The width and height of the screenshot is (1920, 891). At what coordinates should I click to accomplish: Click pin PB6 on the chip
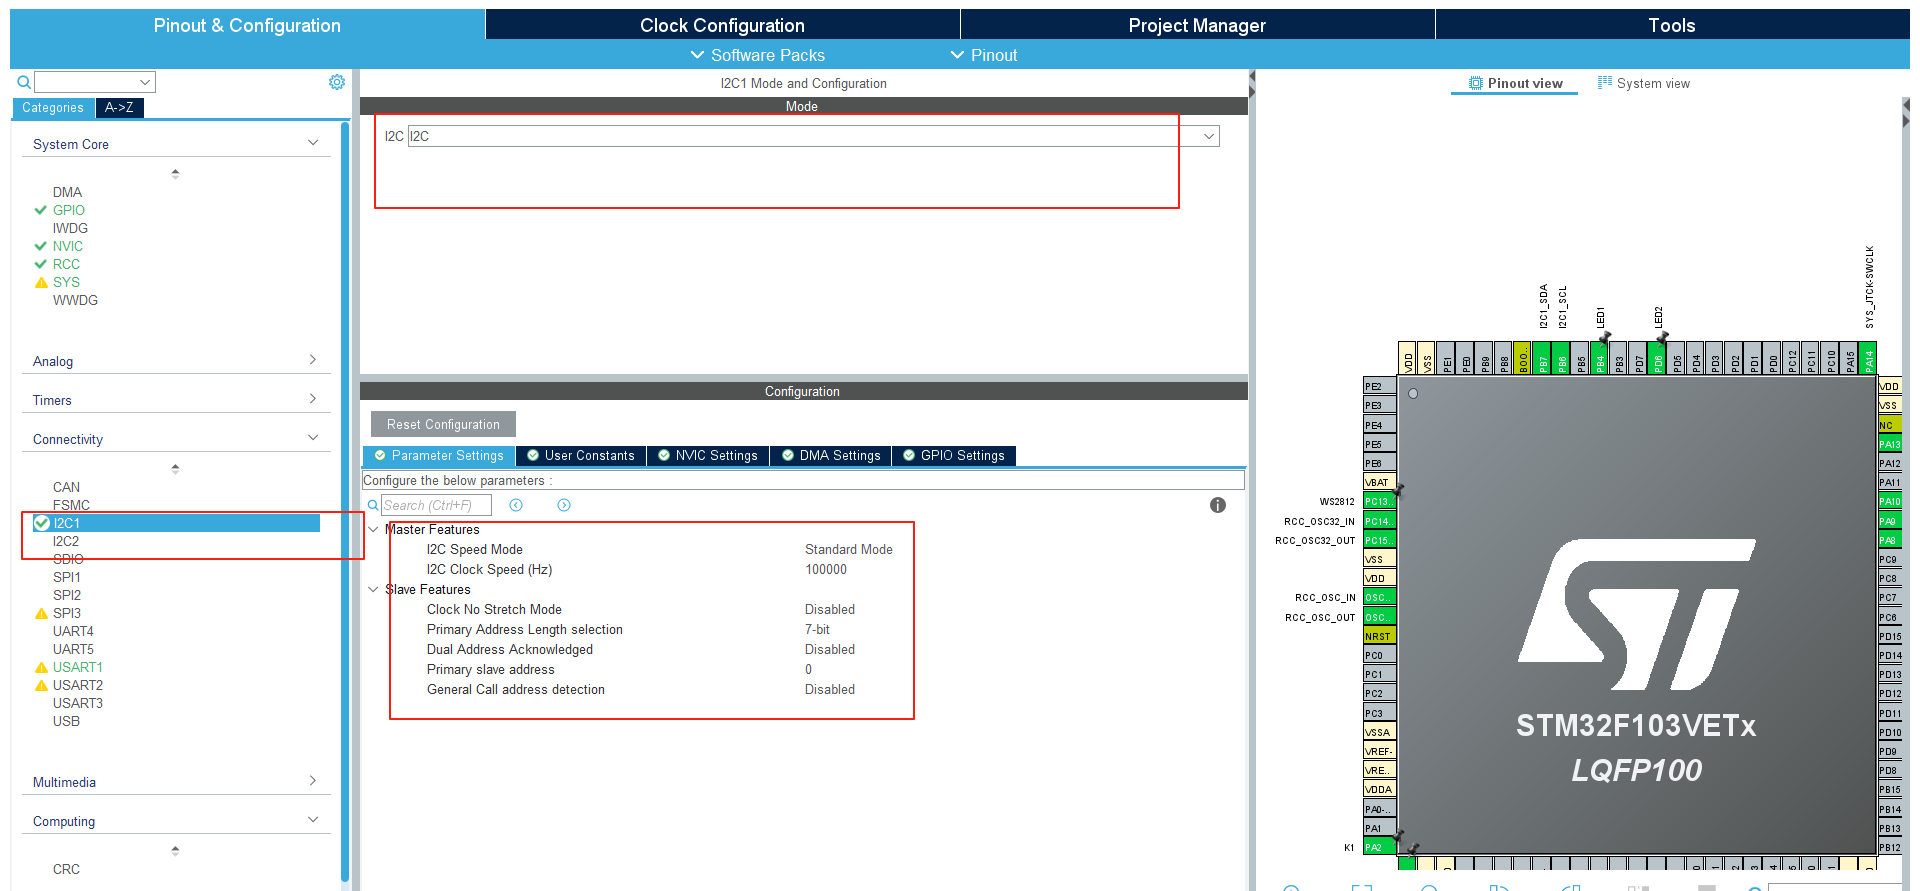1562,358
